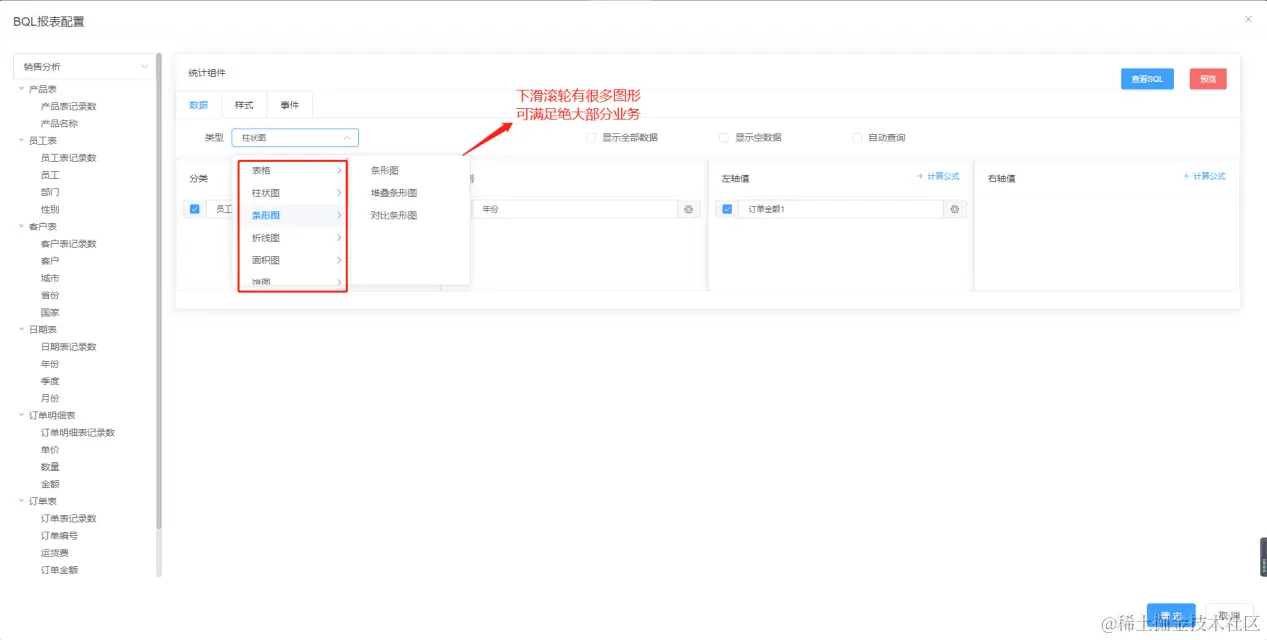Image resolution: width=1267 pixels, height=640 pixels.
Task: Select 日期表记录数 in the tree
Action: 68,347
